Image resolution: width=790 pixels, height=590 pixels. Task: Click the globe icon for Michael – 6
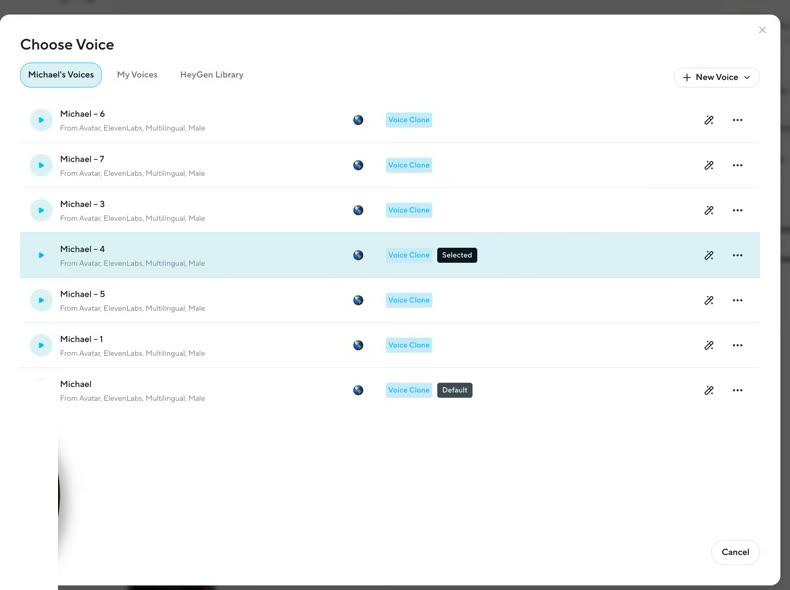358,120
